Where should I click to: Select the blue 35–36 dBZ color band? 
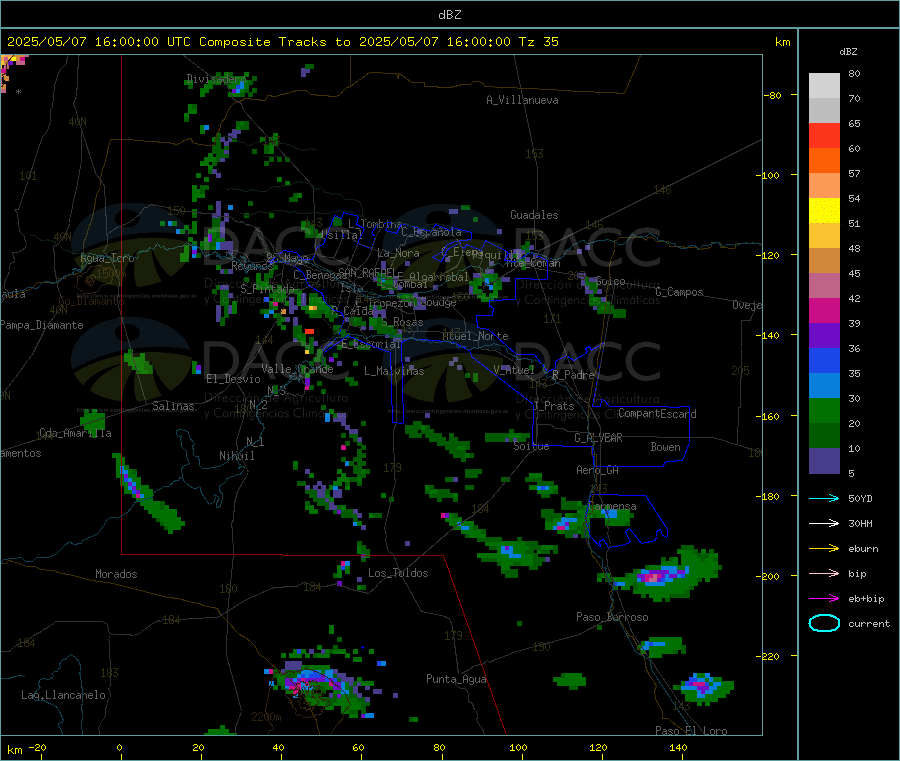[824, 361]
